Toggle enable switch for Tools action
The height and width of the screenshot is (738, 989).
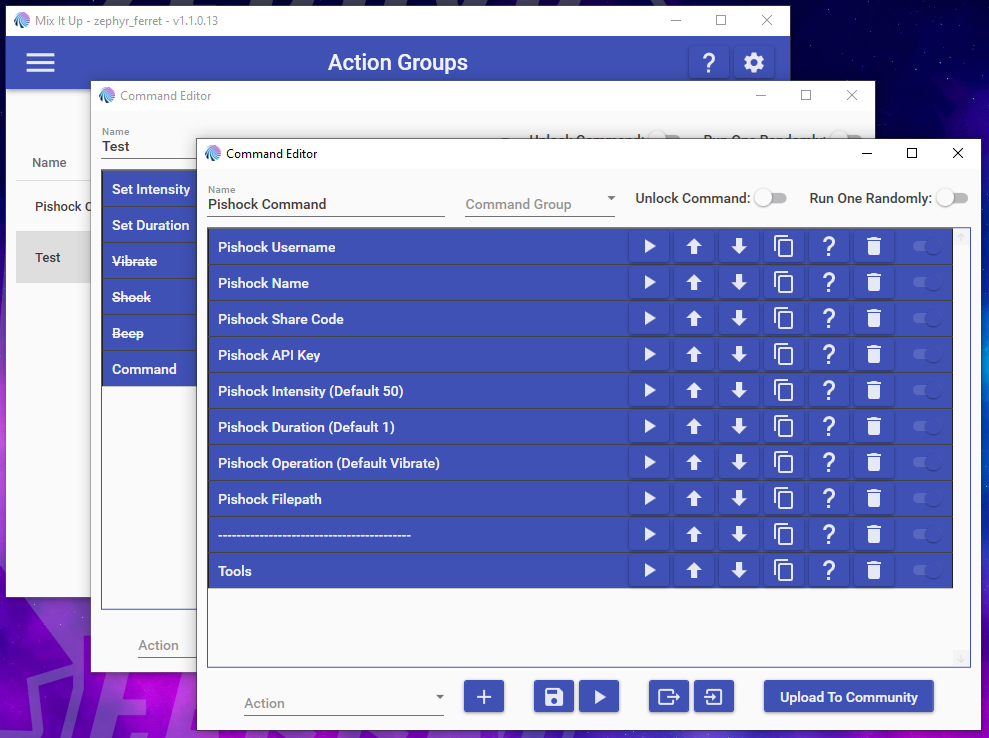927,570
